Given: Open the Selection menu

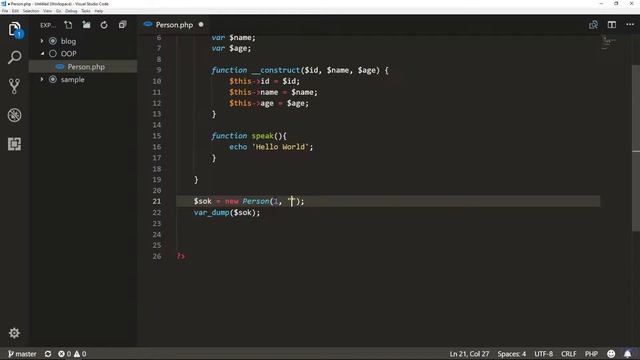Looking at the screenshot, I should tap(31, 11).
